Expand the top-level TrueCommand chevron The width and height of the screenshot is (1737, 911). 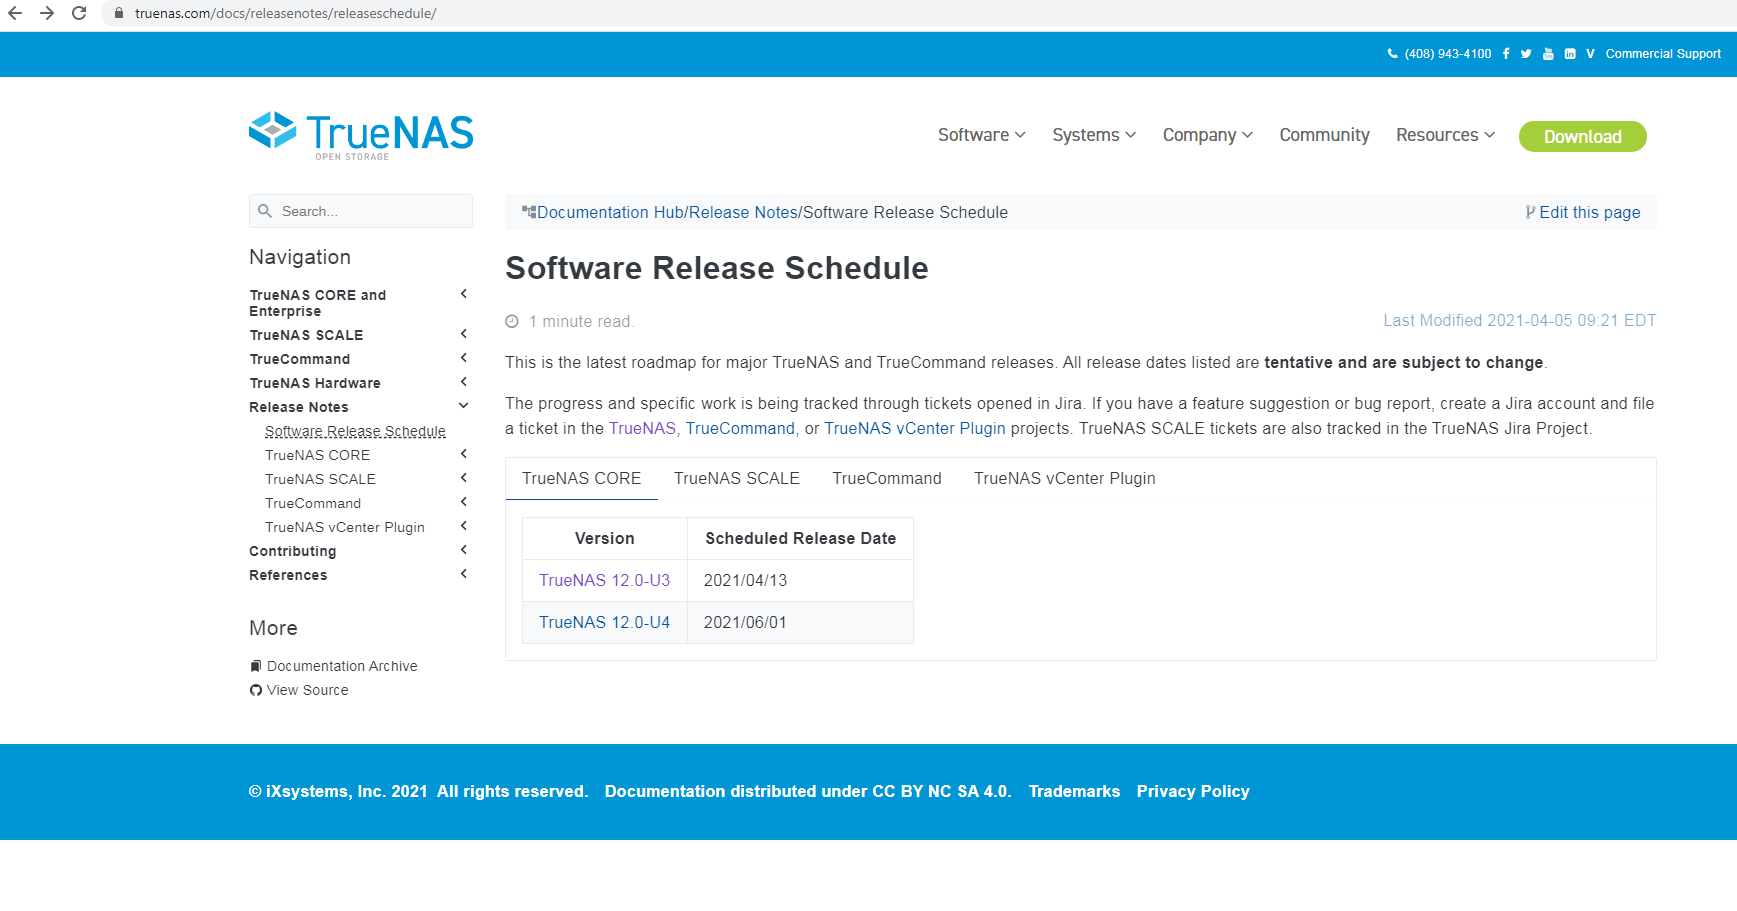[464, 358]
